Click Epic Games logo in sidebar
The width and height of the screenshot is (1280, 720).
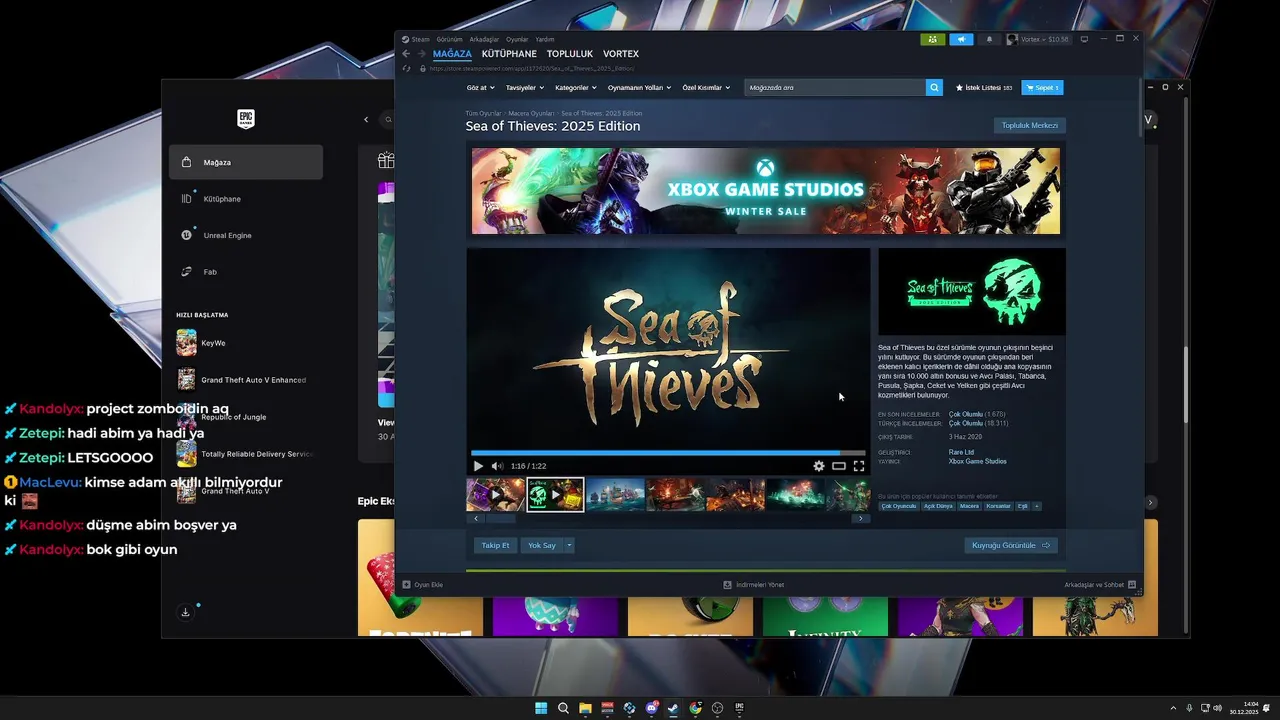[246, 119]
